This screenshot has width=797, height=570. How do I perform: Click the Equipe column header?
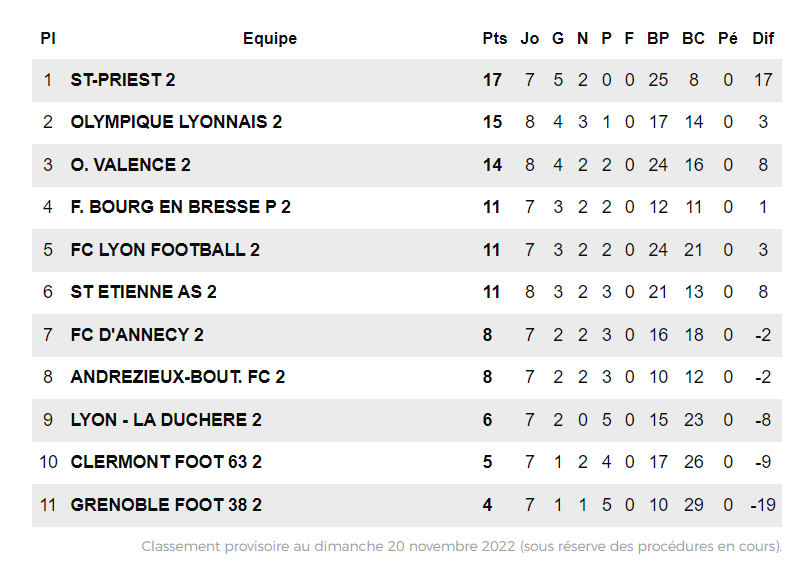coord(270,39)
